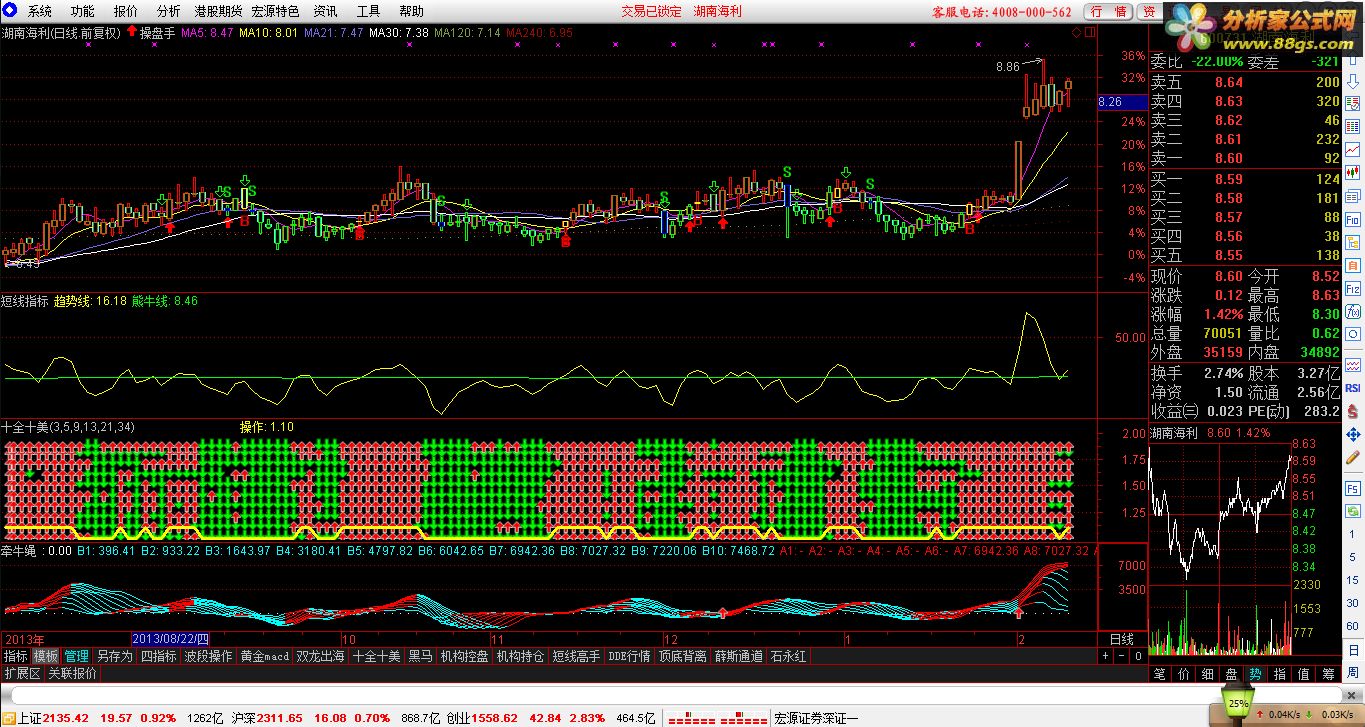This screenshot has width=1365, height=727.
Task: Switch to the 笔 tab under the intraday chart
Action: click(1159, 674)
